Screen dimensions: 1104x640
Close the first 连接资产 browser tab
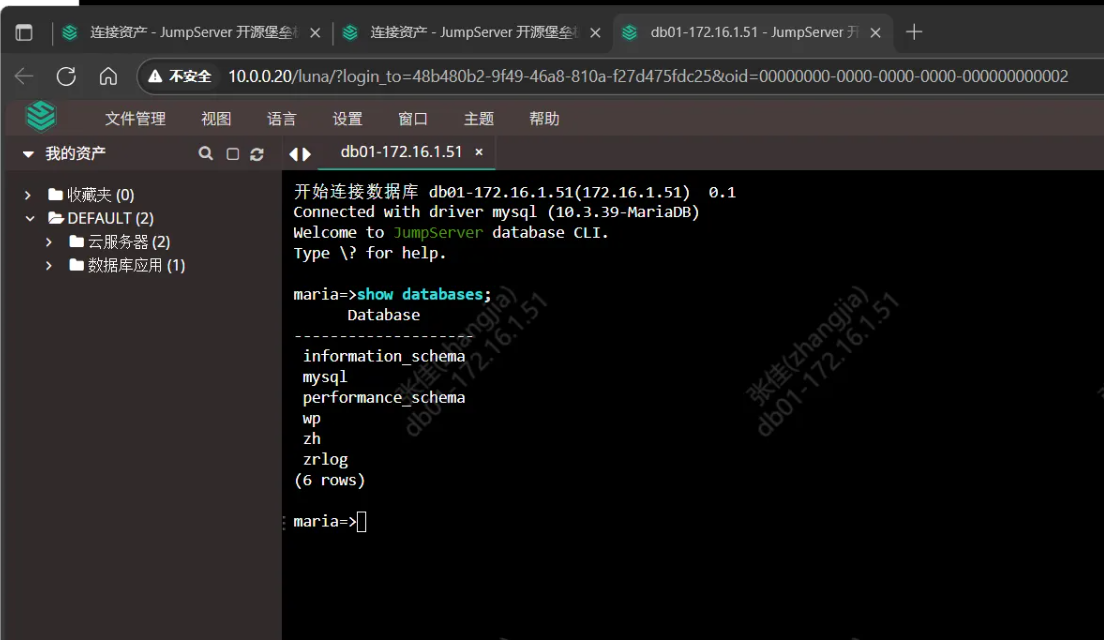click(x=315, y=32)
